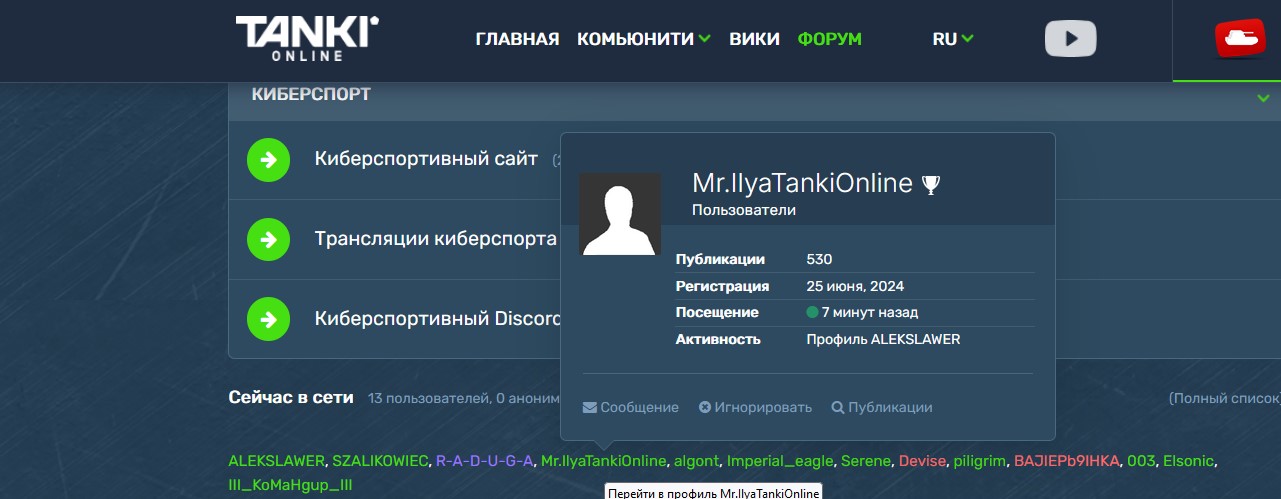Open Полный список of online users

tap(1224, 398)
